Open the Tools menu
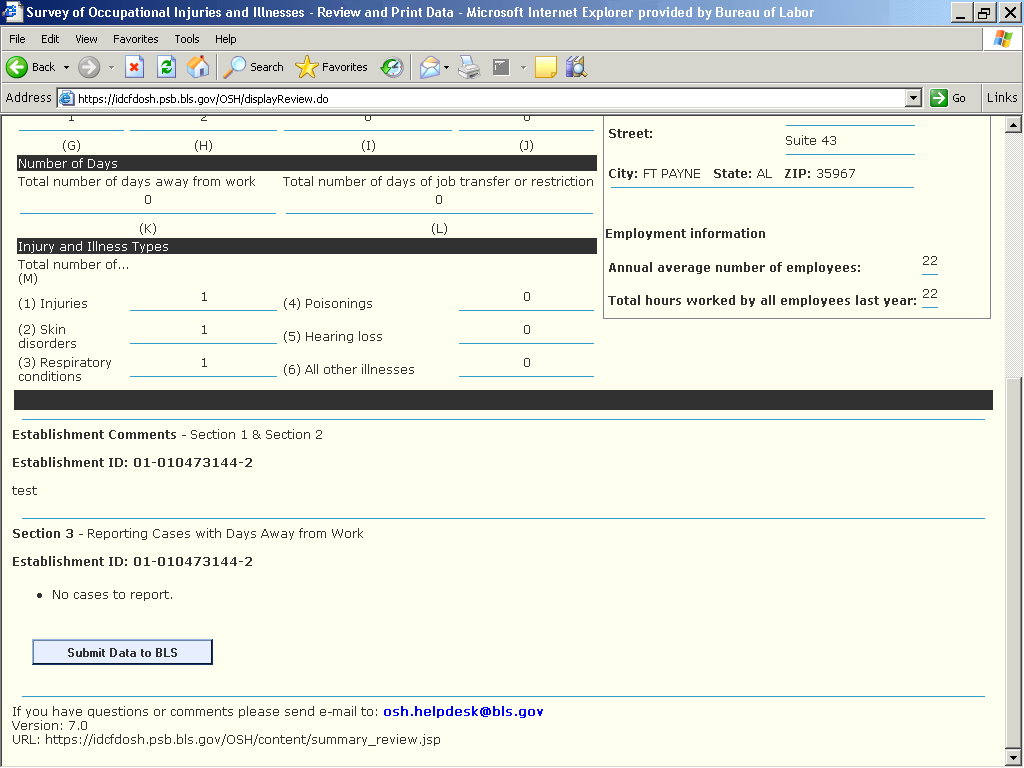This screenshot has height=768, width=1024. click(187, 39)
